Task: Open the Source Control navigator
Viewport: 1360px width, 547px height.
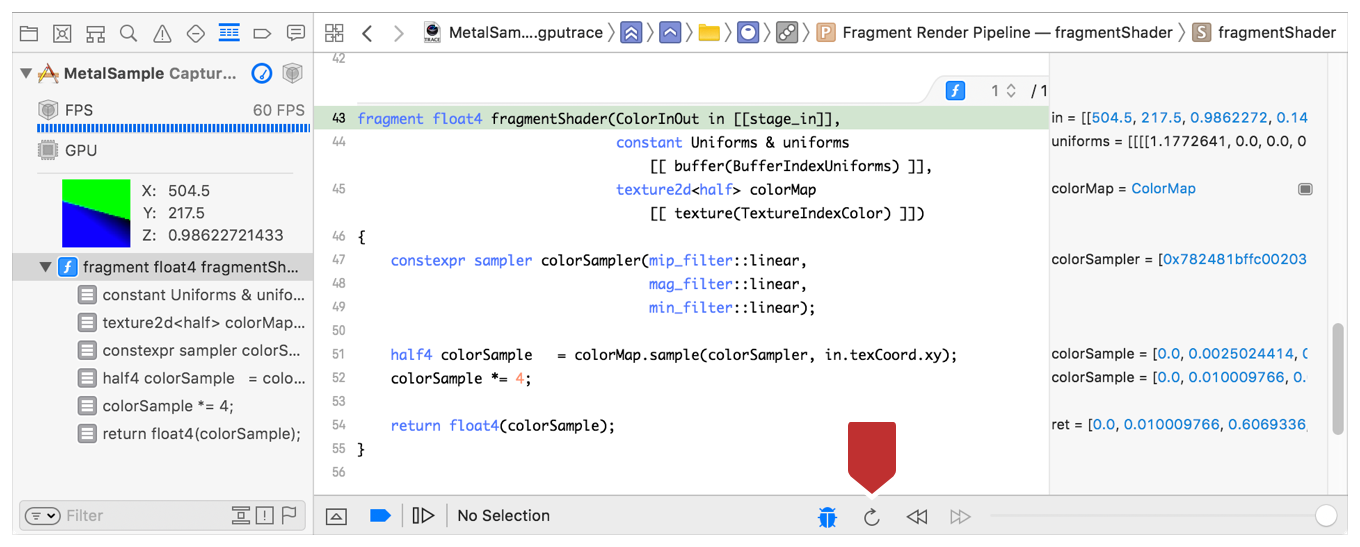Action: coord(62,33)
